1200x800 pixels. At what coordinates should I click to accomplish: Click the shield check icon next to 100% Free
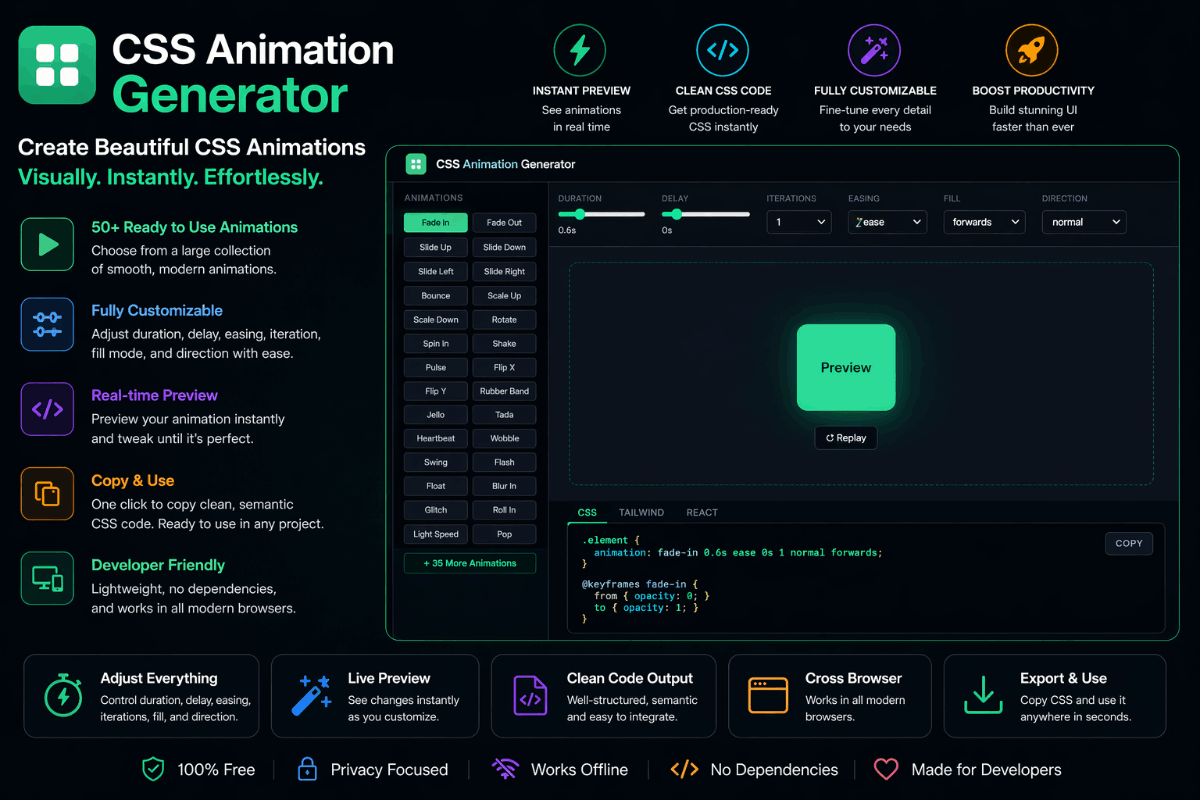152,769
